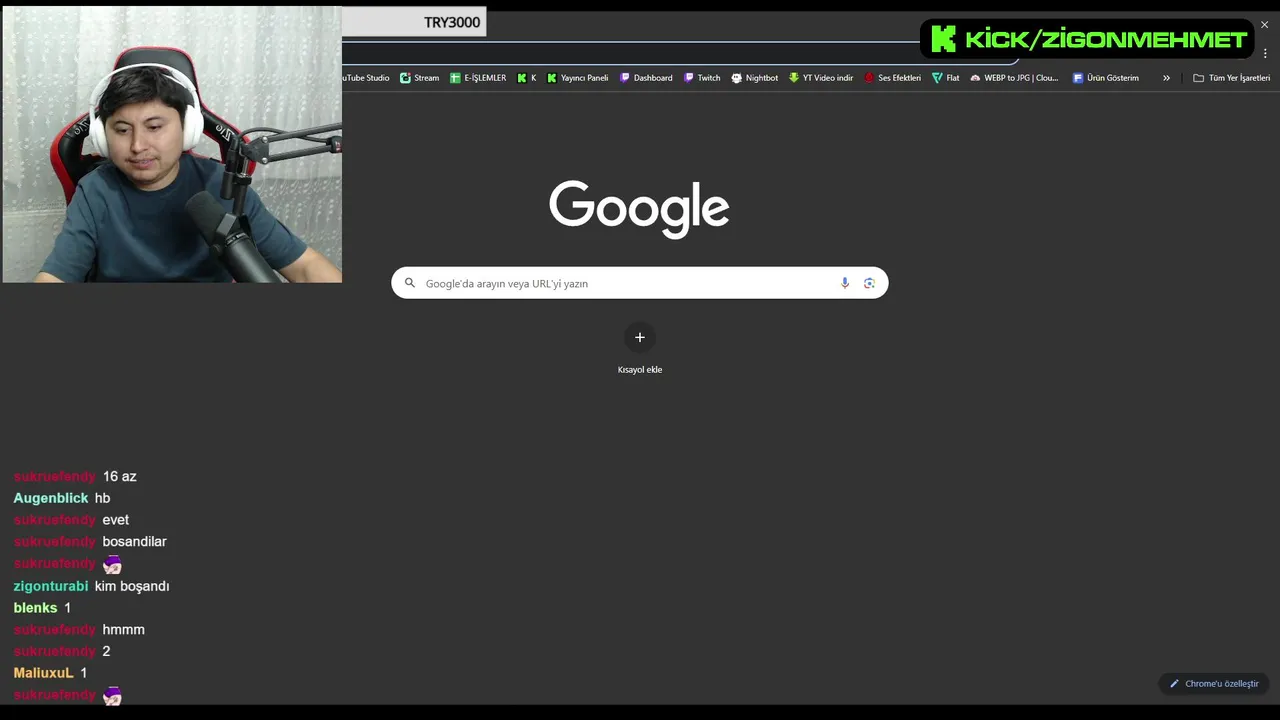Image resolution: width=1280 pixels, height=720 pixels.
Task: Open the E-İŞLEMLER bookmark
Action: coord(478,78)
